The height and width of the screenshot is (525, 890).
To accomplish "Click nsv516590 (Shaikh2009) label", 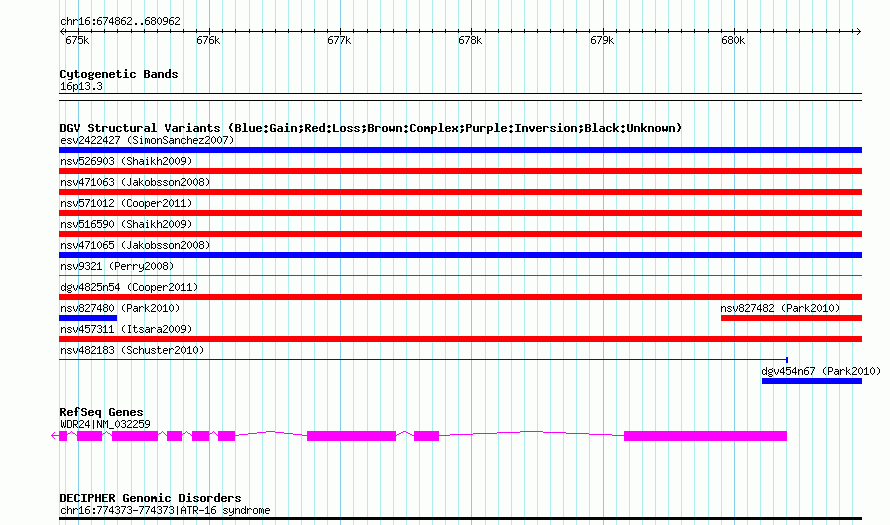I will point(126,224).
